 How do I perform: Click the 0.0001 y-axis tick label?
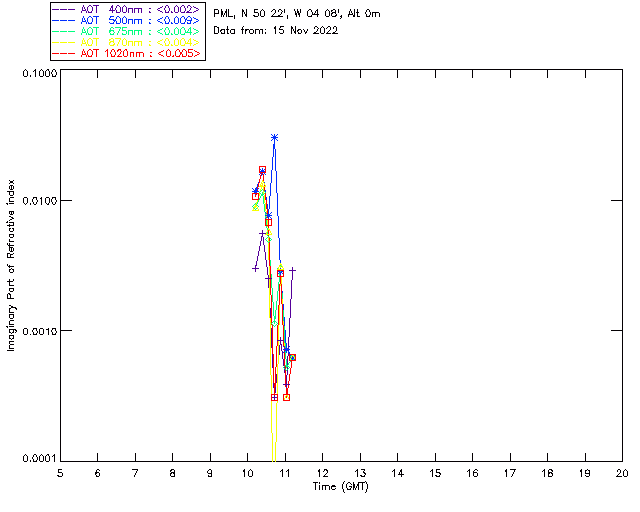39,459
